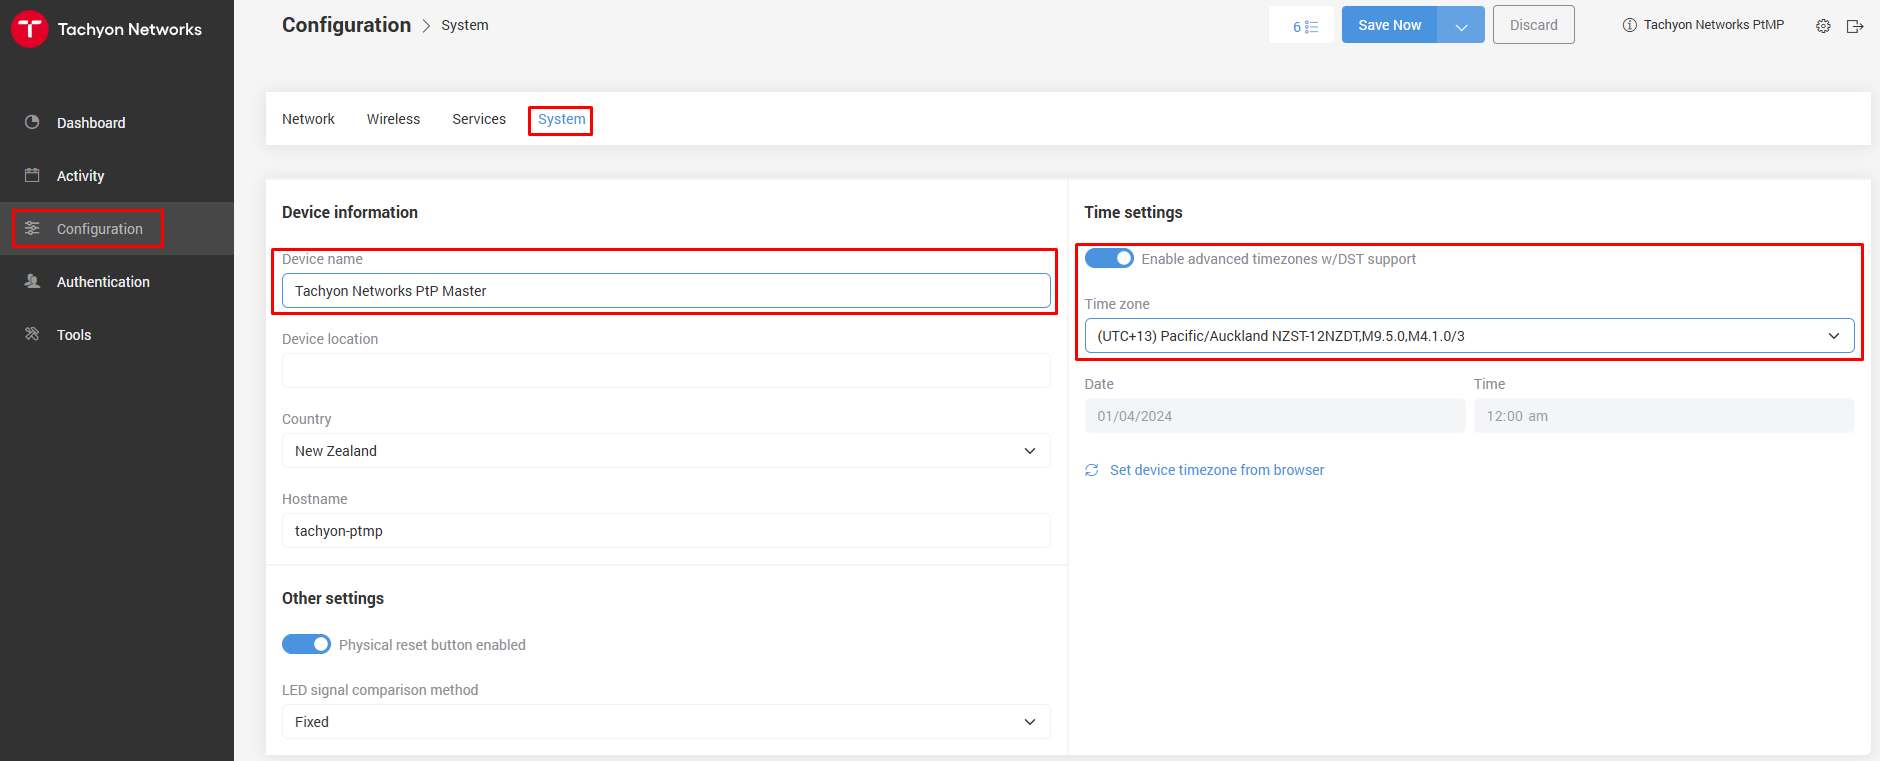1880x761 pixels.
Task: Click the Activity calendar icon
Action: tap(32, 175)
